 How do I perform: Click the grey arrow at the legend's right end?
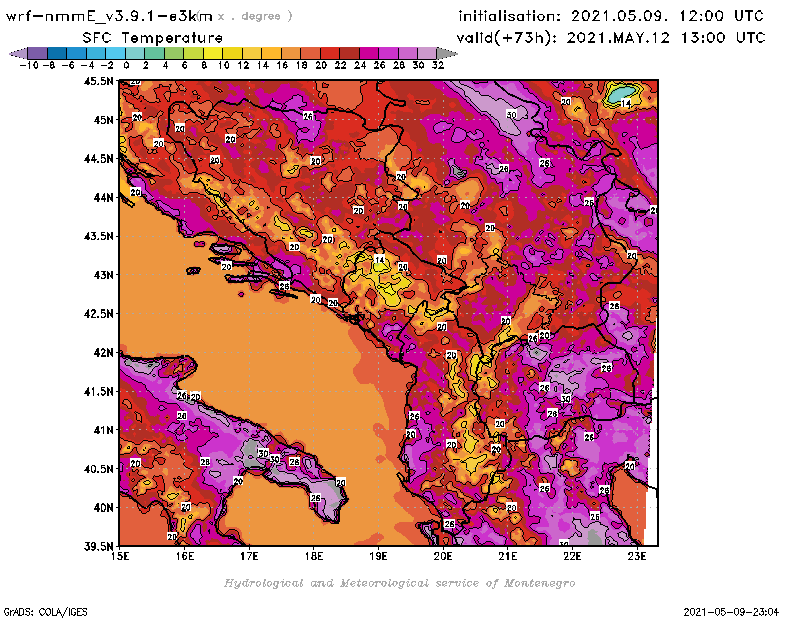[447, 53]
